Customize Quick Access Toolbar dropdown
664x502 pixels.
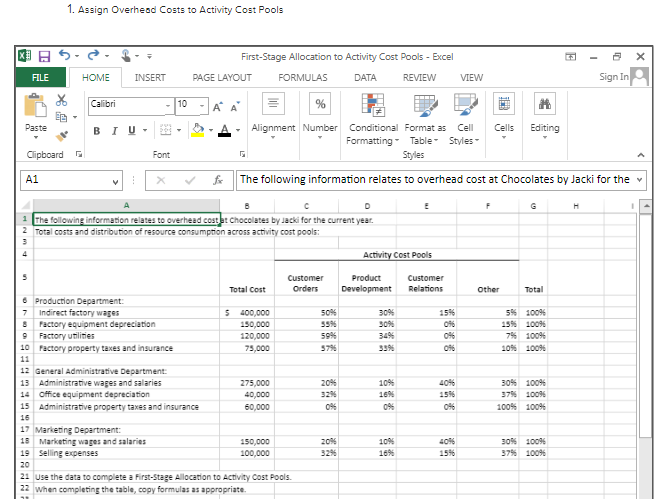click(149, 56)
